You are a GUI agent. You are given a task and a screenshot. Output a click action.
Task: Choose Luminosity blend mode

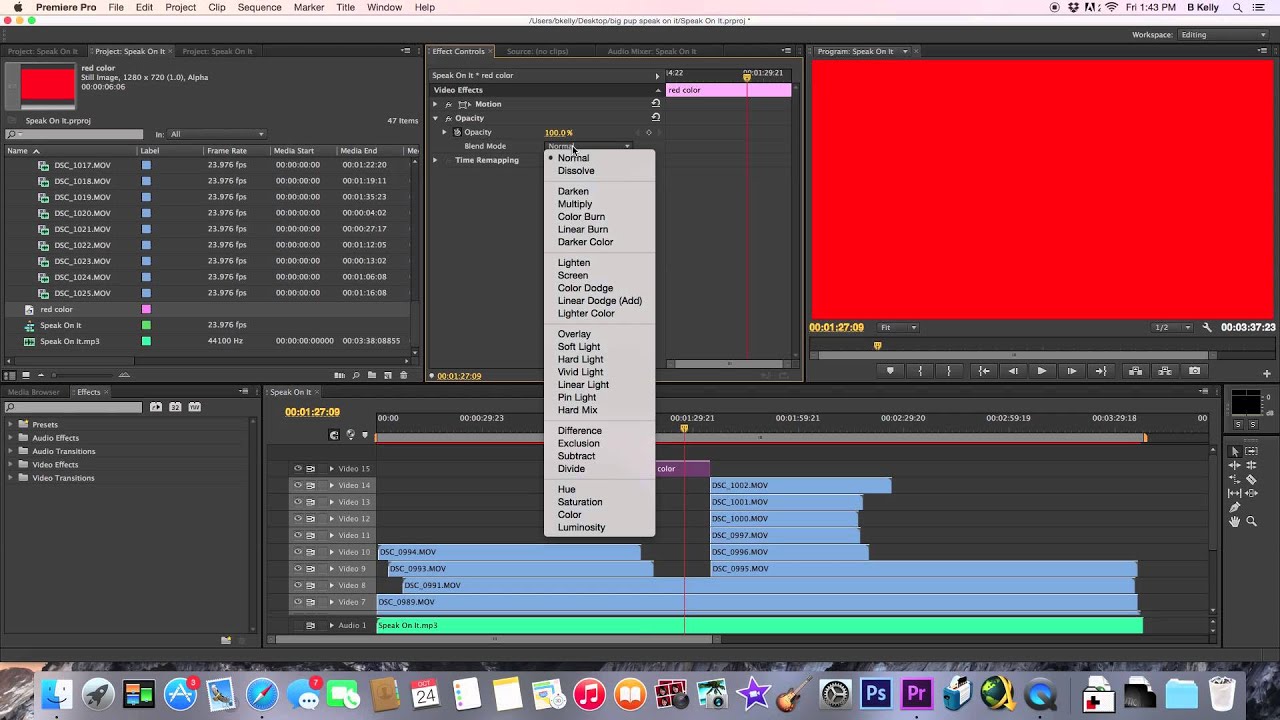tap(581, 528)
